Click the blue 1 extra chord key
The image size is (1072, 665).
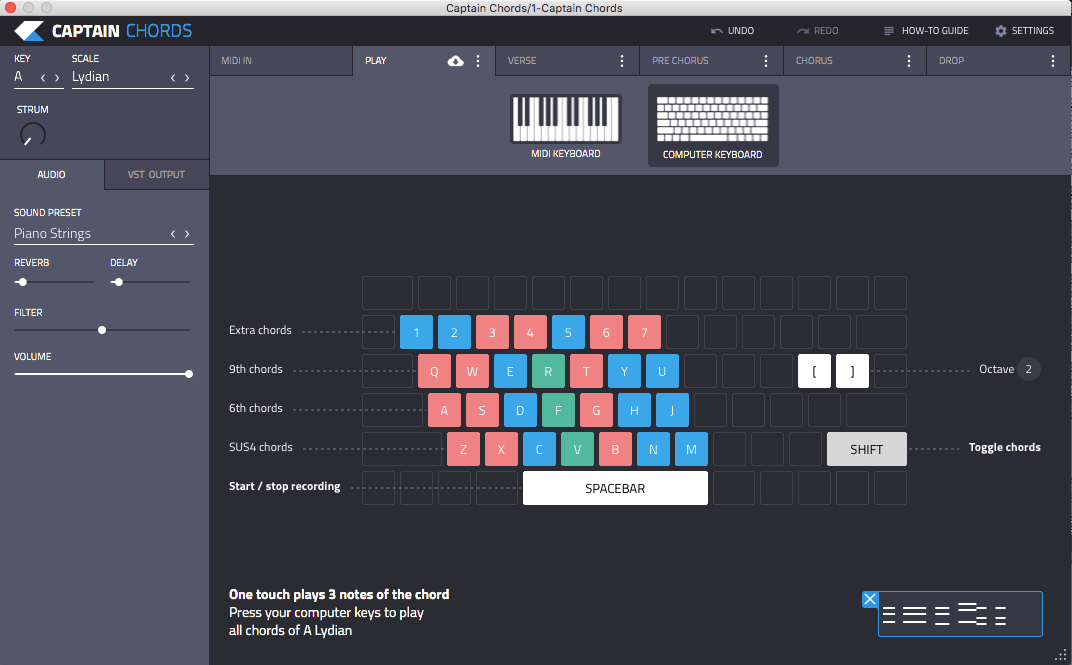416,333
